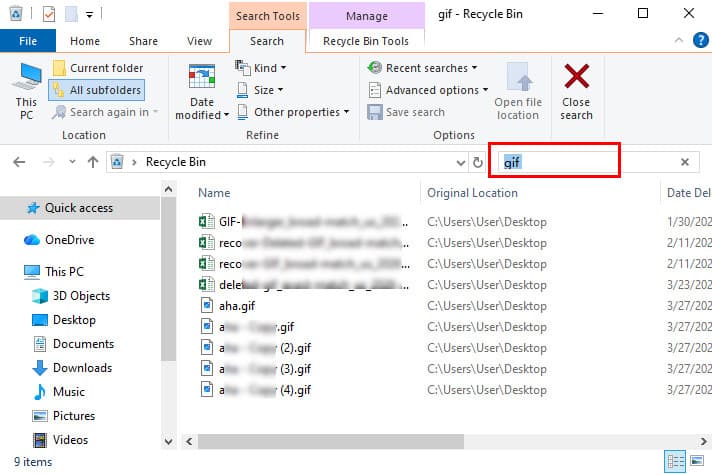Open Date modified filter dropdown
The width and height of the screenshot is (712, 474).
pos(202,91)
